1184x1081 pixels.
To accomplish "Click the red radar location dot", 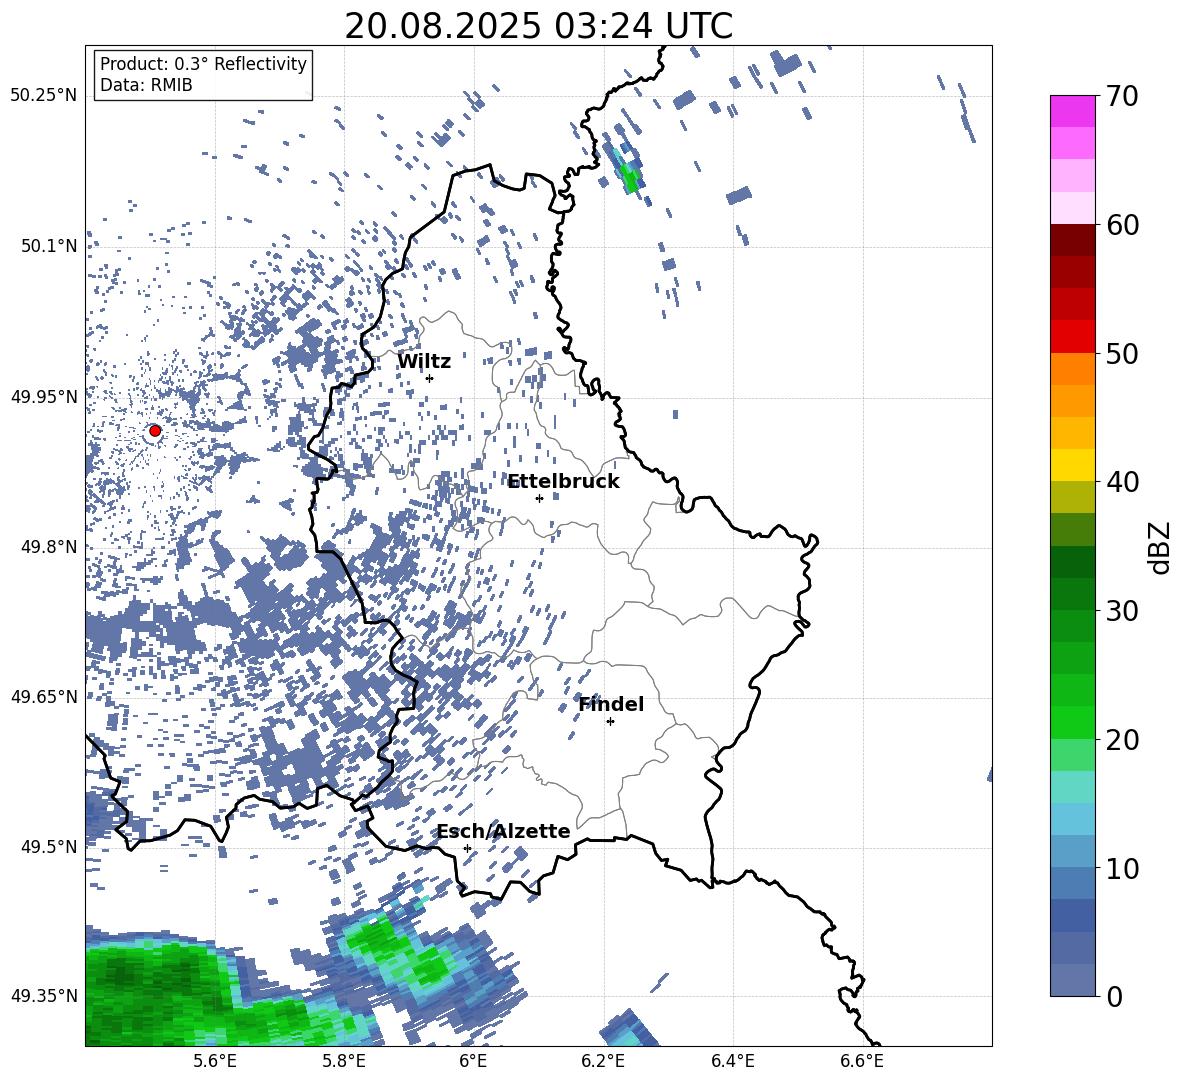I will click(x=155, y=430).
